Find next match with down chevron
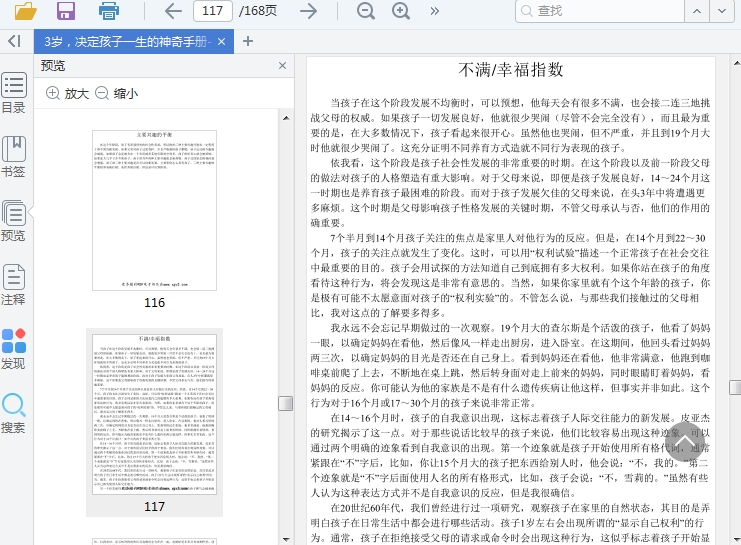The width and height of the screenshot is (741, 545). click(x=722, y=11)
